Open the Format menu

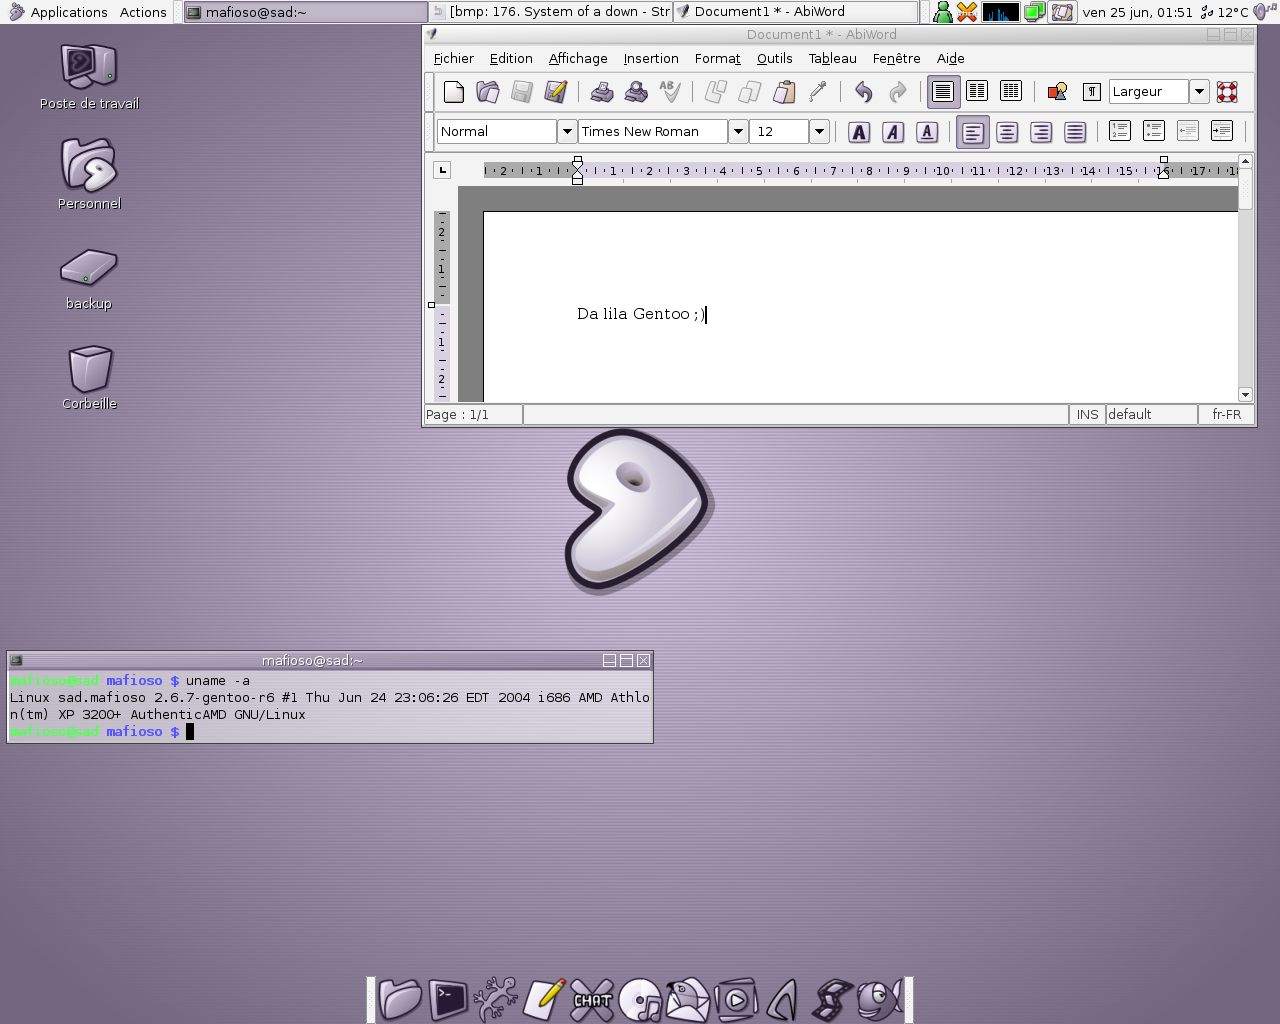point(718,59)
